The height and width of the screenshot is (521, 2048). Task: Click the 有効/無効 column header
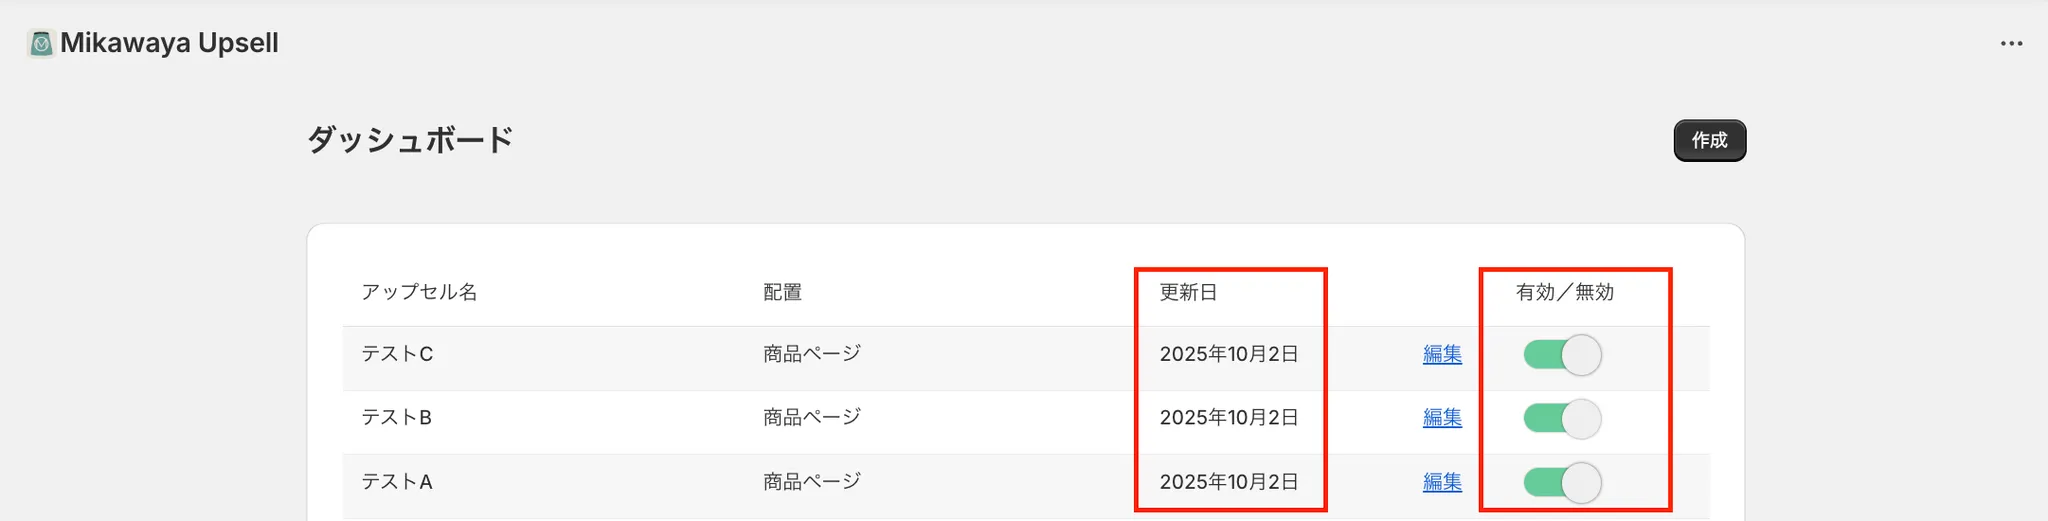click(x=1564, y=292)
